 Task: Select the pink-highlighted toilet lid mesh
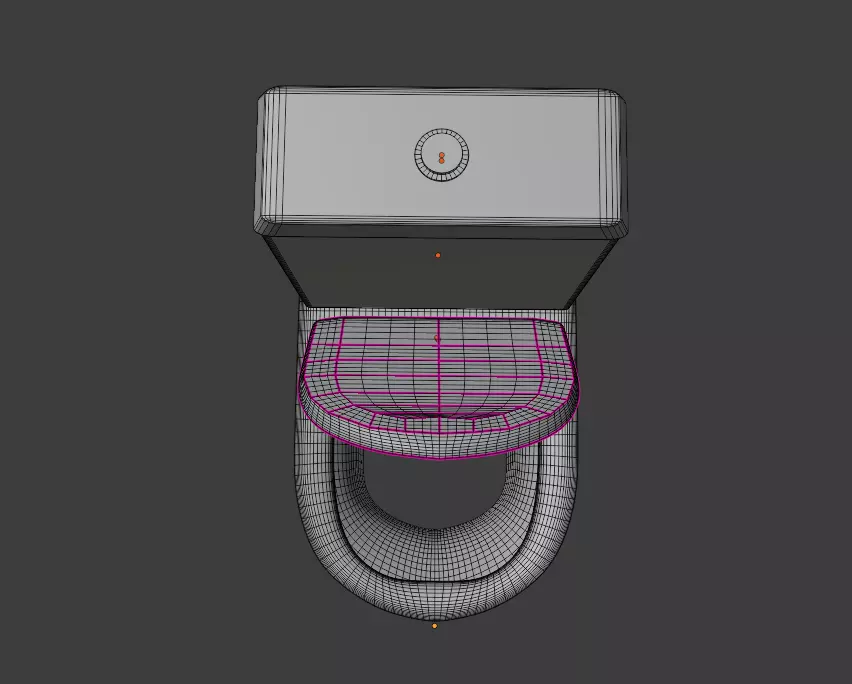pos(439,386)
